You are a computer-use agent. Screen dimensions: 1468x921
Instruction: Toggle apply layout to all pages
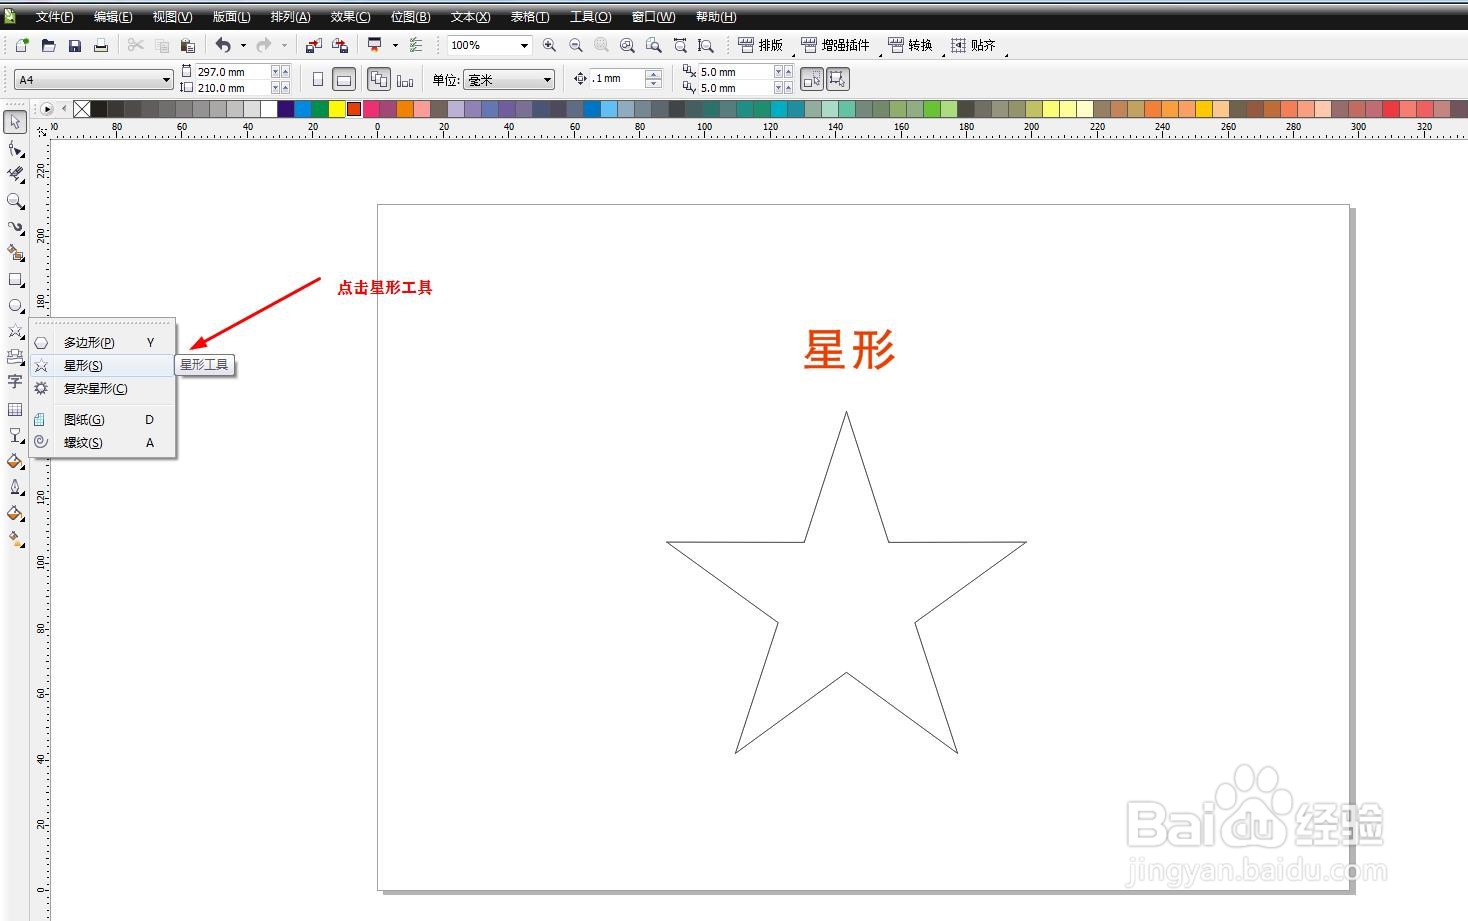click(x=379, y=79)
